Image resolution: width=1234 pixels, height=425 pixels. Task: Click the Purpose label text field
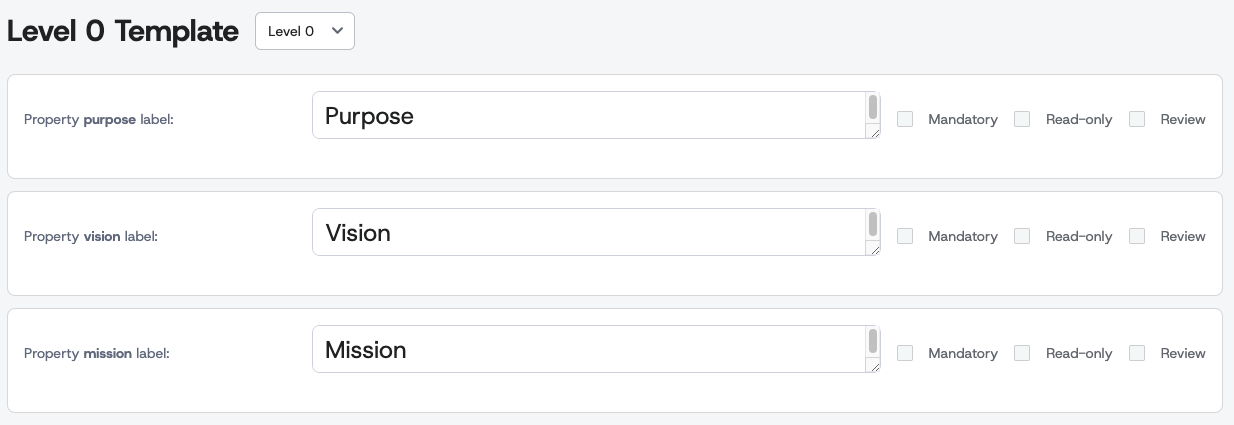tap(588, 116)
